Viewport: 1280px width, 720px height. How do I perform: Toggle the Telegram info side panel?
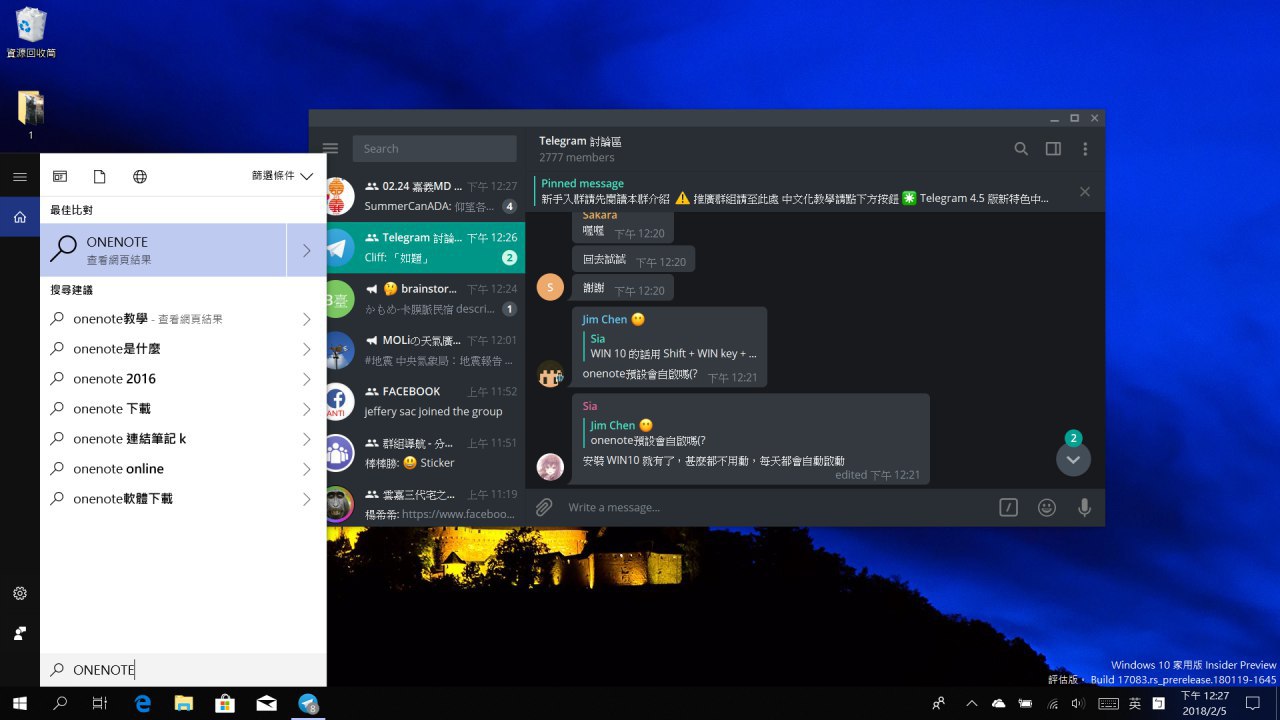coord(1053,149)
